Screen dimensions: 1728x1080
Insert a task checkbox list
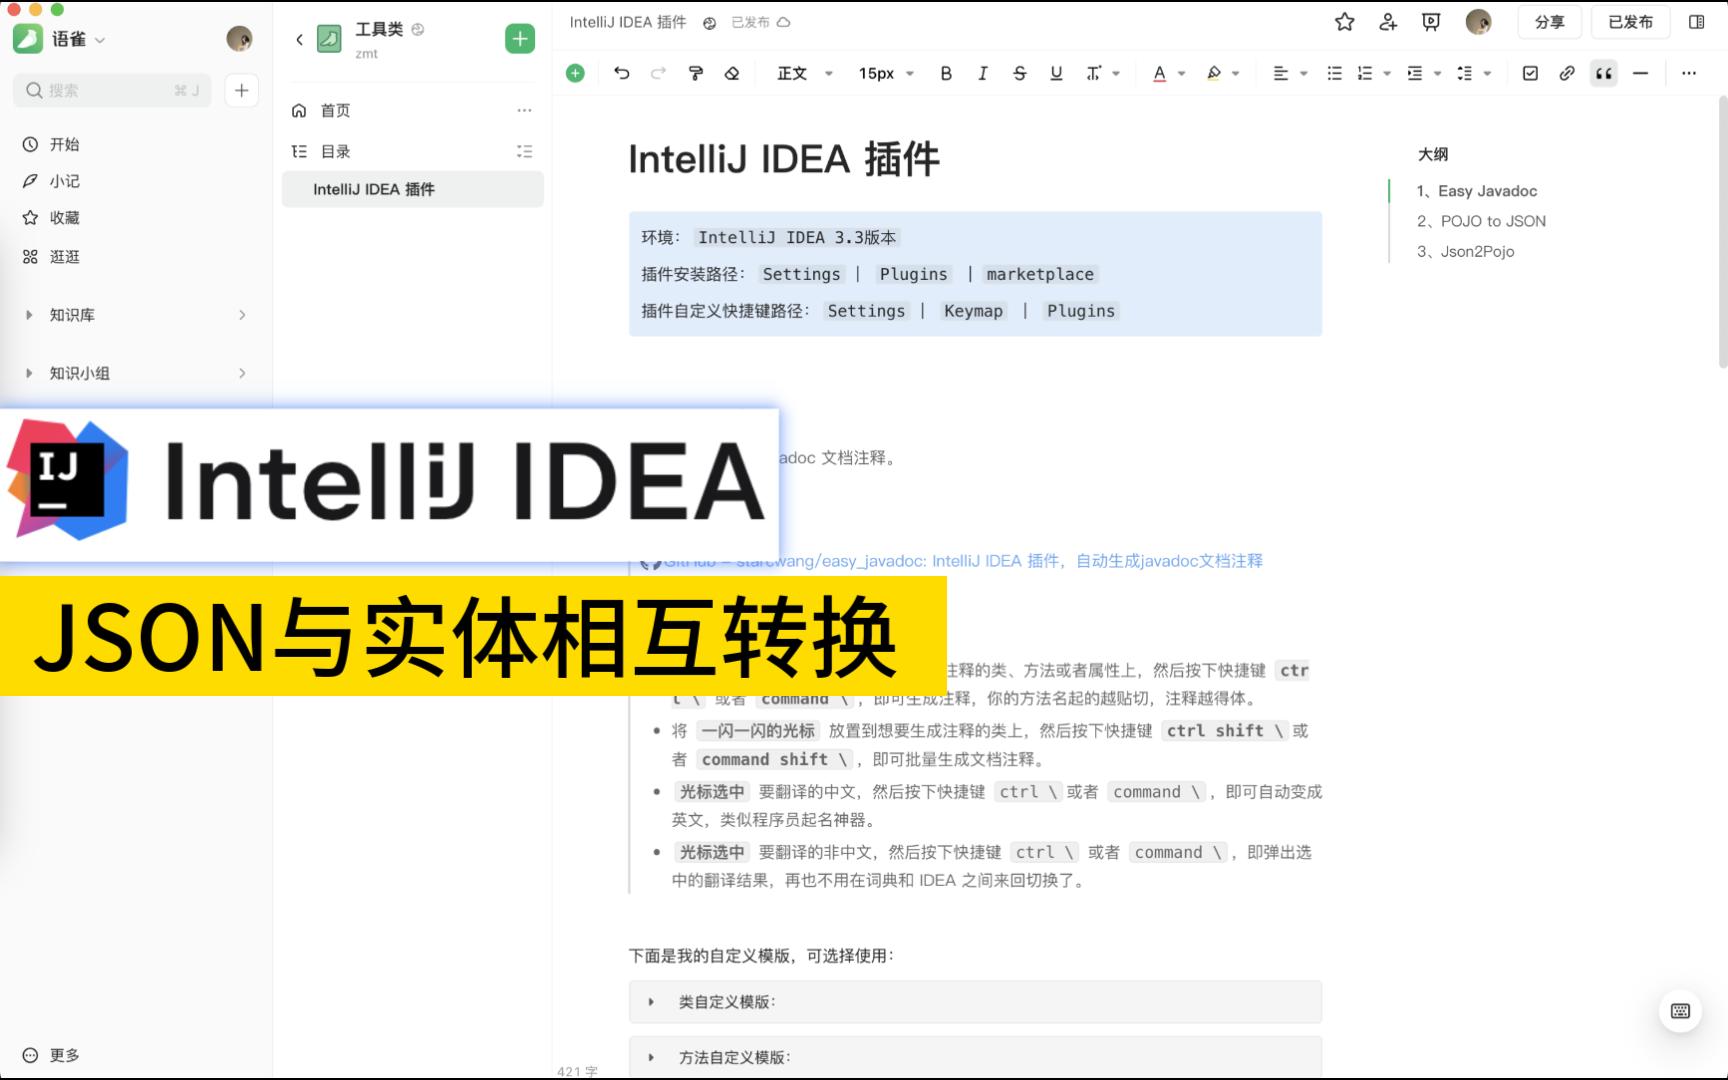click(1530, 73)
